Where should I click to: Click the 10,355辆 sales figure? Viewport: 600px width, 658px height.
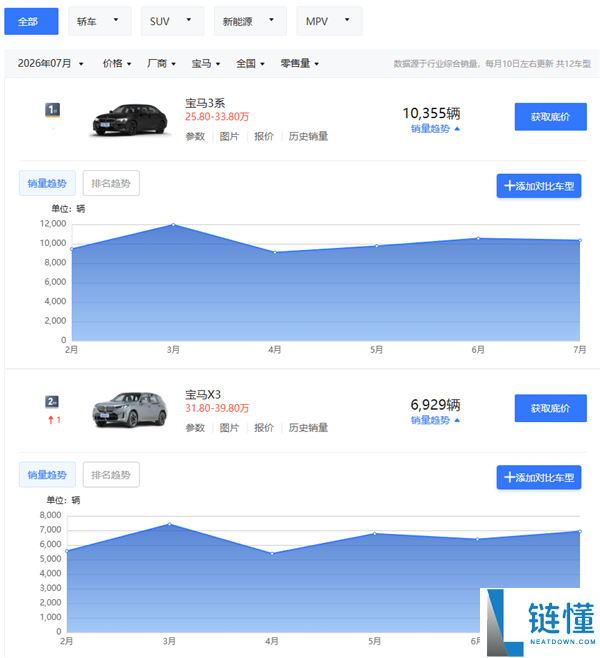tap(431, 113)
